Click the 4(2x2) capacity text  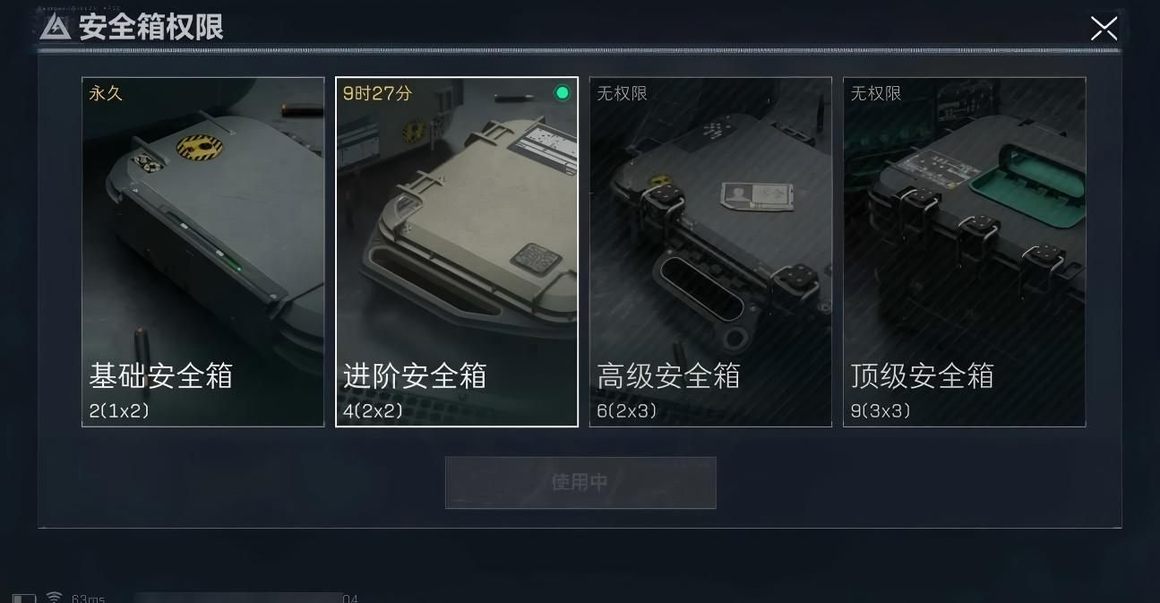373,411
